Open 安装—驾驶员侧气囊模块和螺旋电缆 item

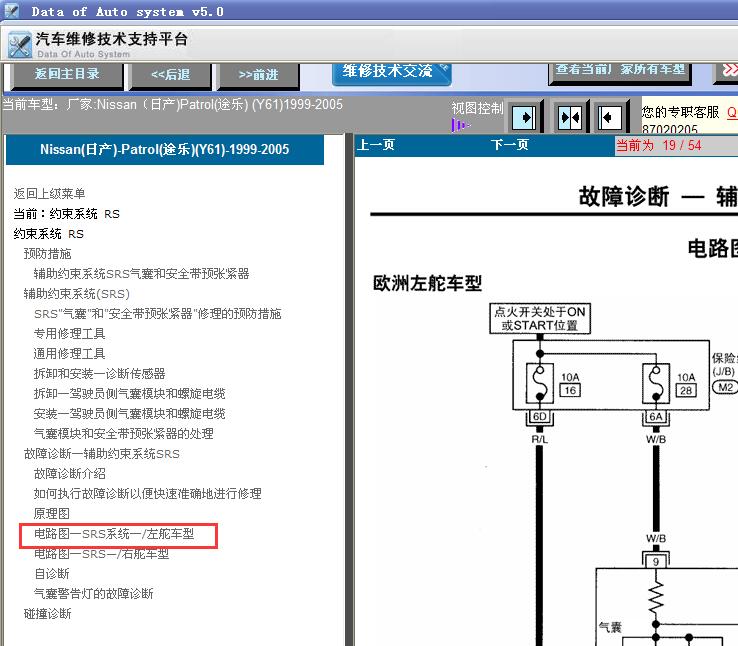click(129, 414)
